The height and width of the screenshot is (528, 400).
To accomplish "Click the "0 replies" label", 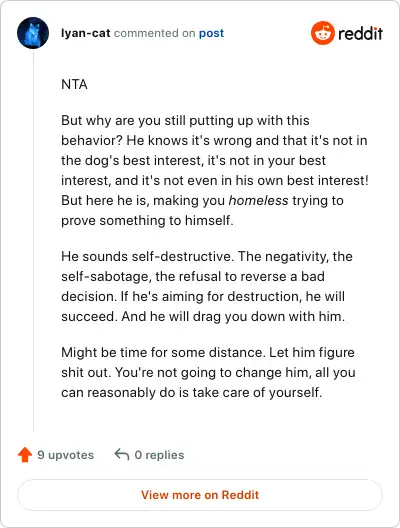I will pyautogui.click(x=159, y=455).
